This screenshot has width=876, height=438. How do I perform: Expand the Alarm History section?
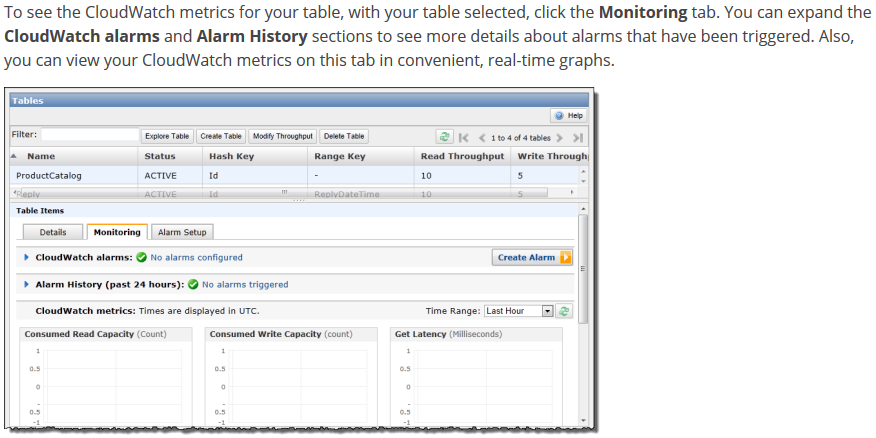pos(26,284)
